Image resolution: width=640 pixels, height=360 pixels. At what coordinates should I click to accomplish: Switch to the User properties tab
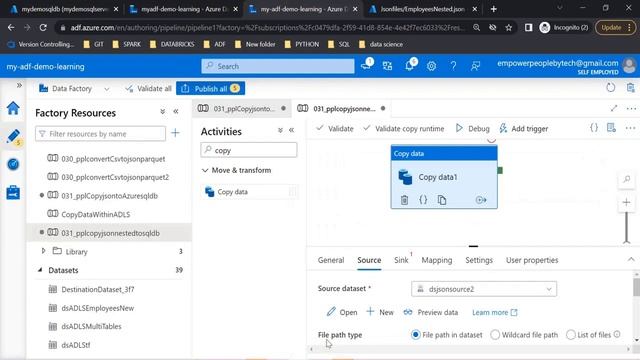pos(532,260)
